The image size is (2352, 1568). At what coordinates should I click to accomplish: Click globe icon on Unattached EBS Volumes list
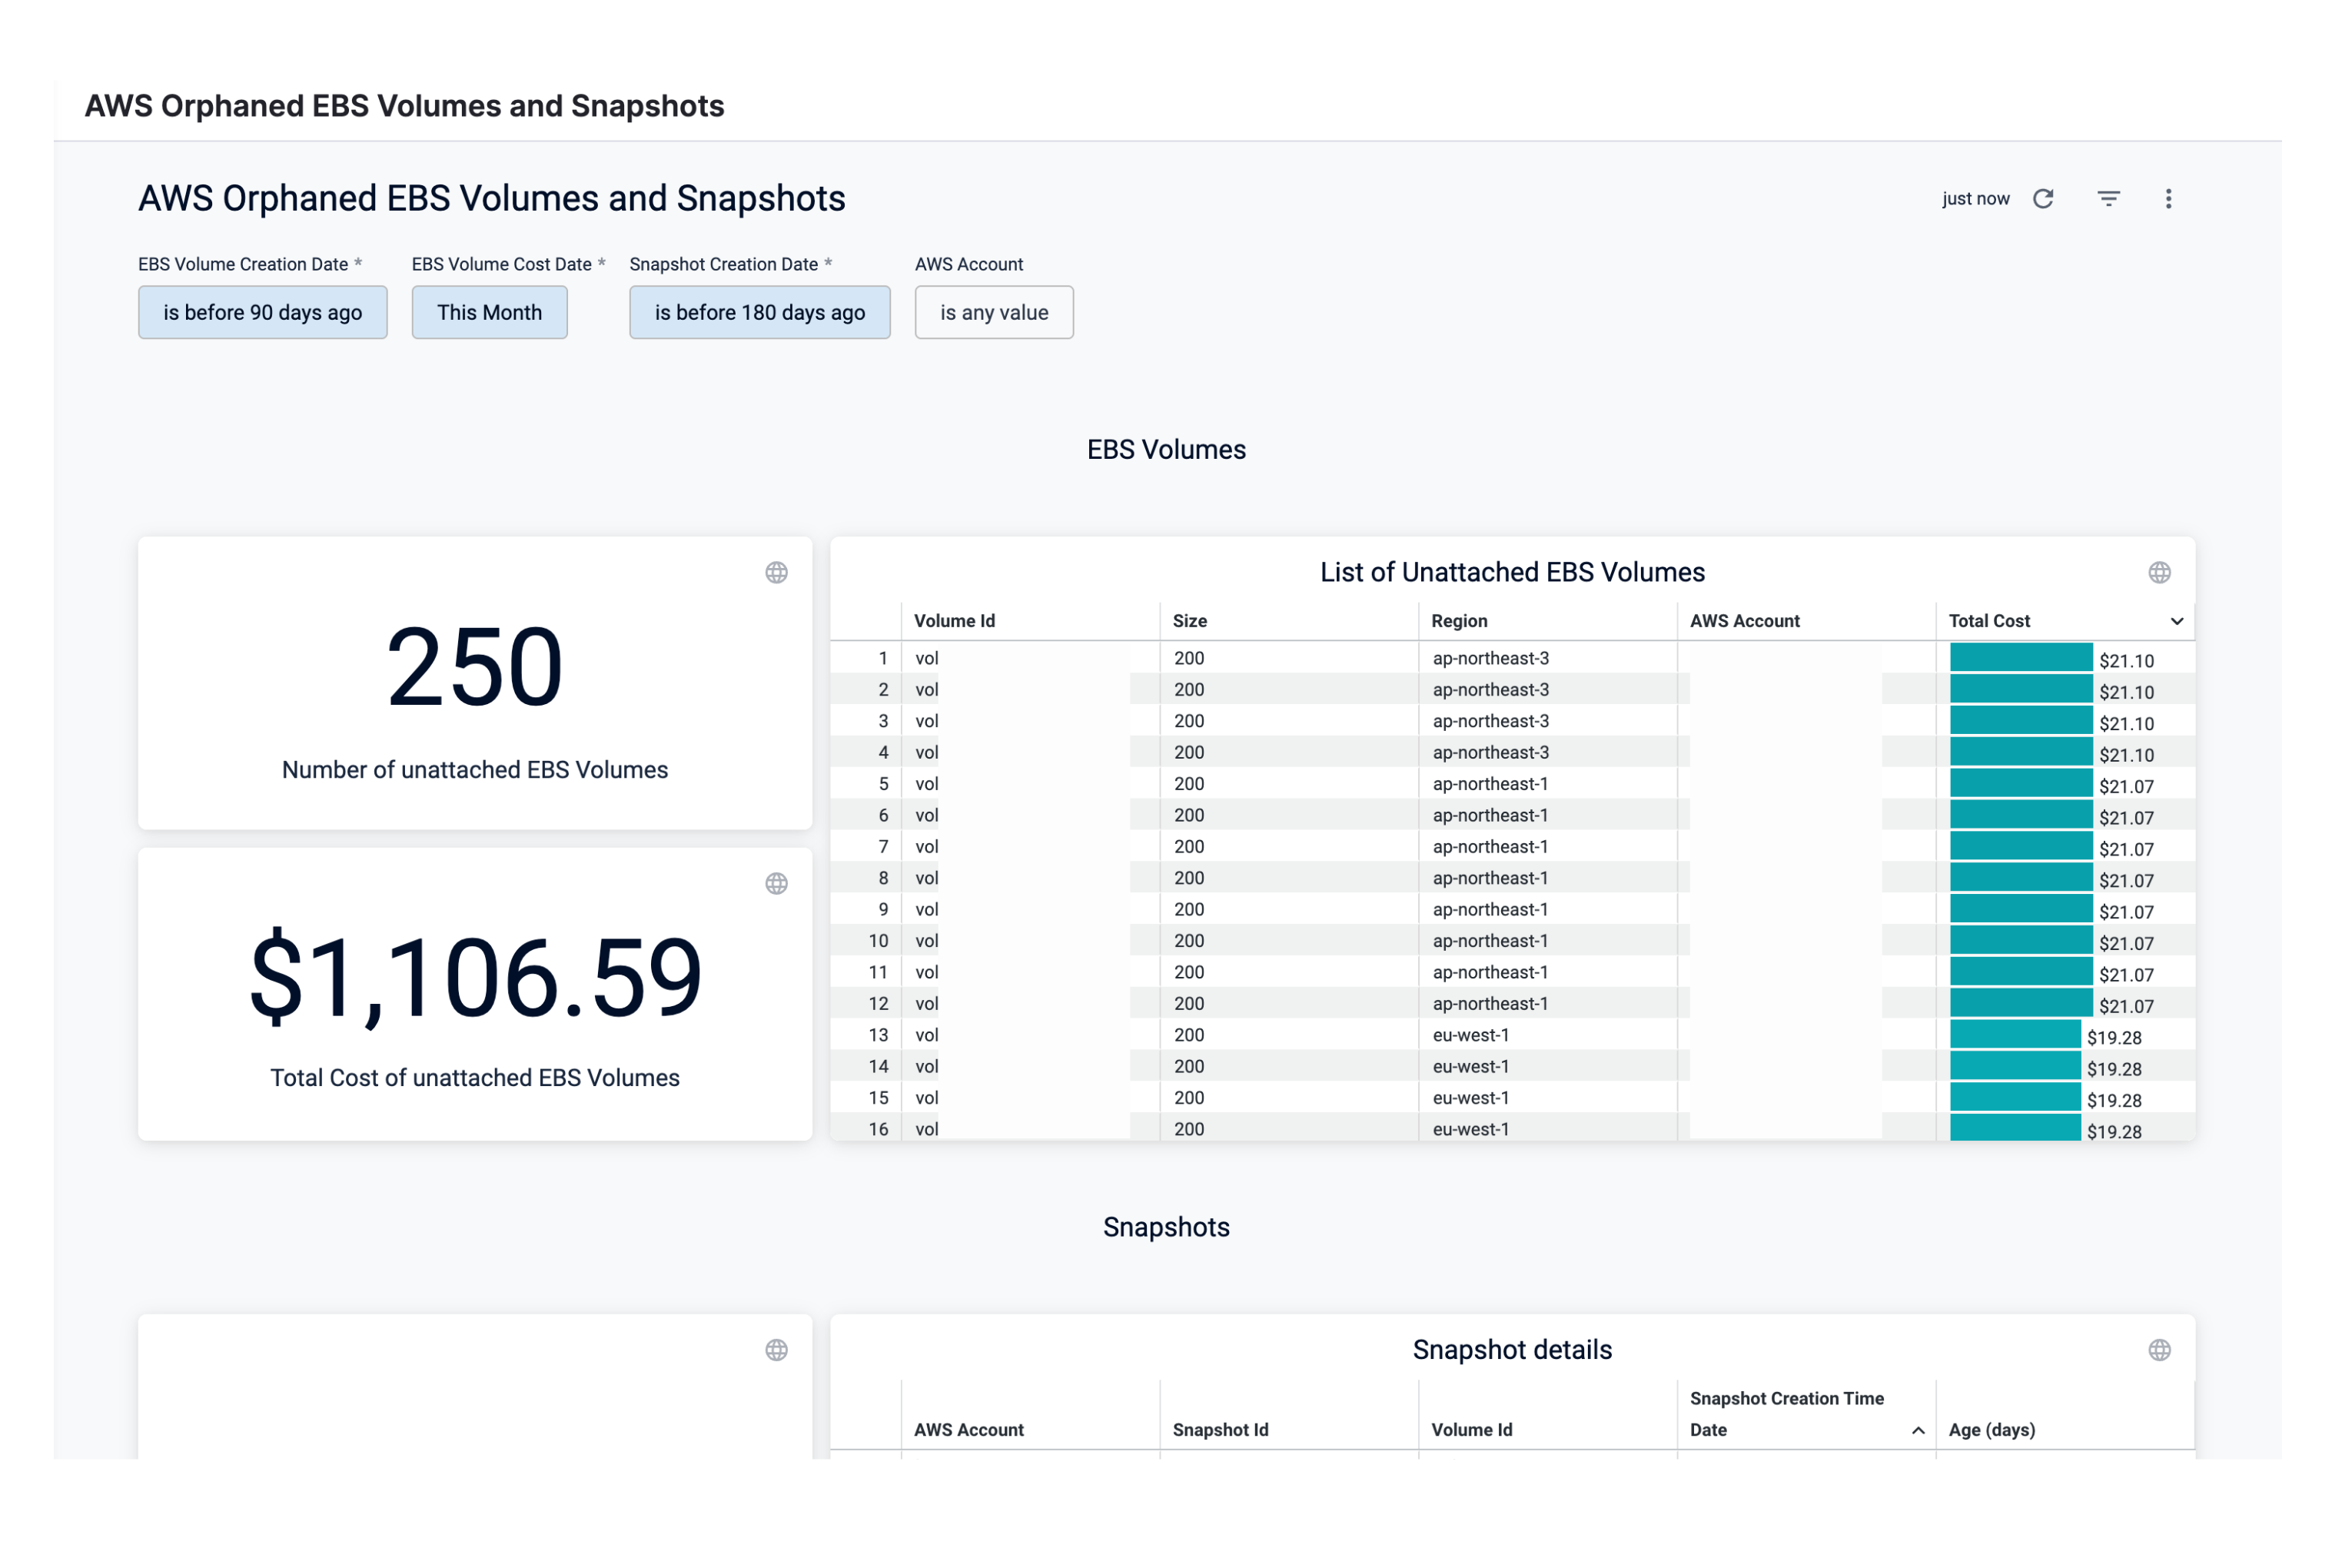[x=2159, y=572]
